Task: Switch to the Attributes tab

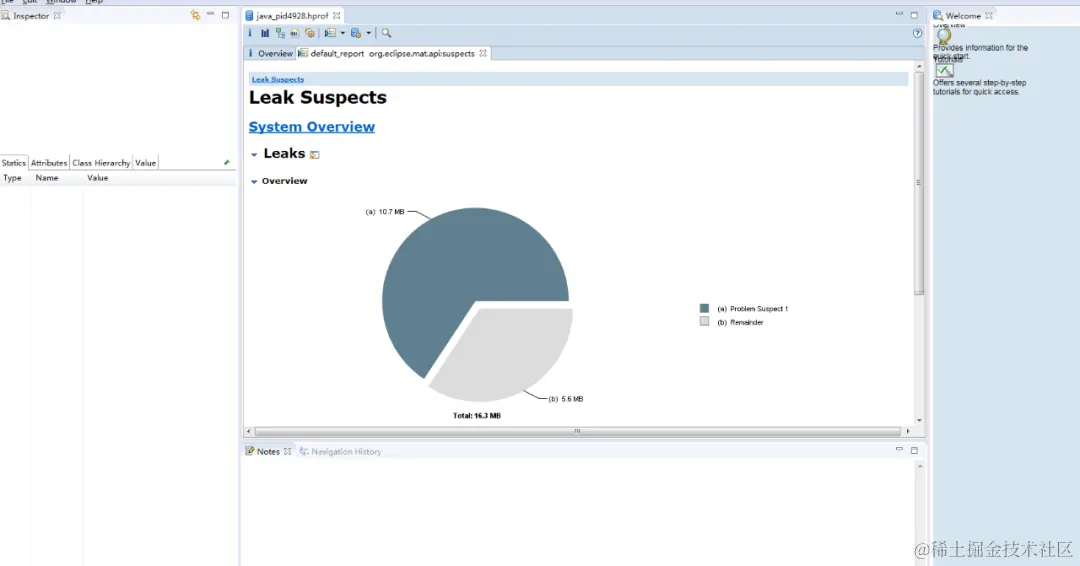Action: pyautogui.click(x=49, y=163)
